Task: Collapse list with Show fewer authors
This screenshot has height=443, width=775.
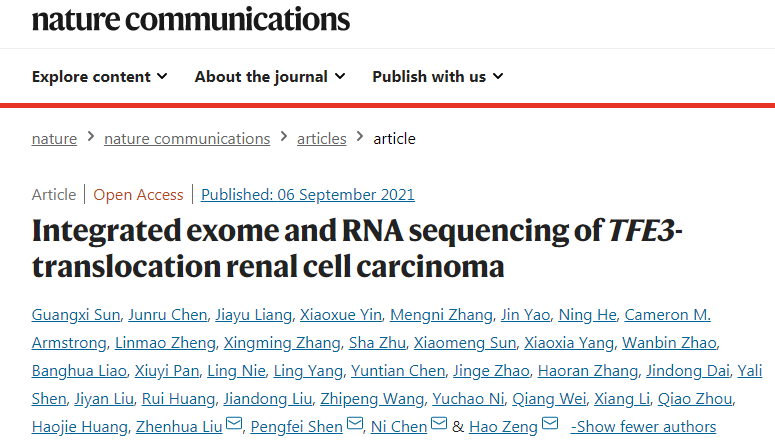Action: click(x=643, y=427)
